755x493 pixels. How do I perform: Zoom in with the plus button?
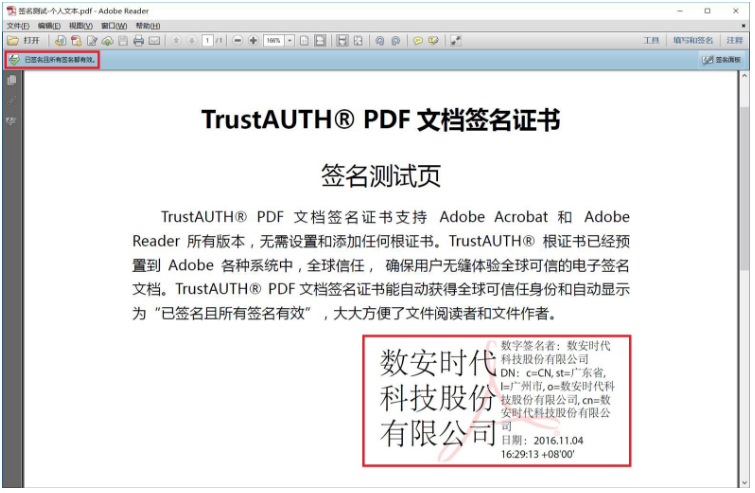point(253,41)
